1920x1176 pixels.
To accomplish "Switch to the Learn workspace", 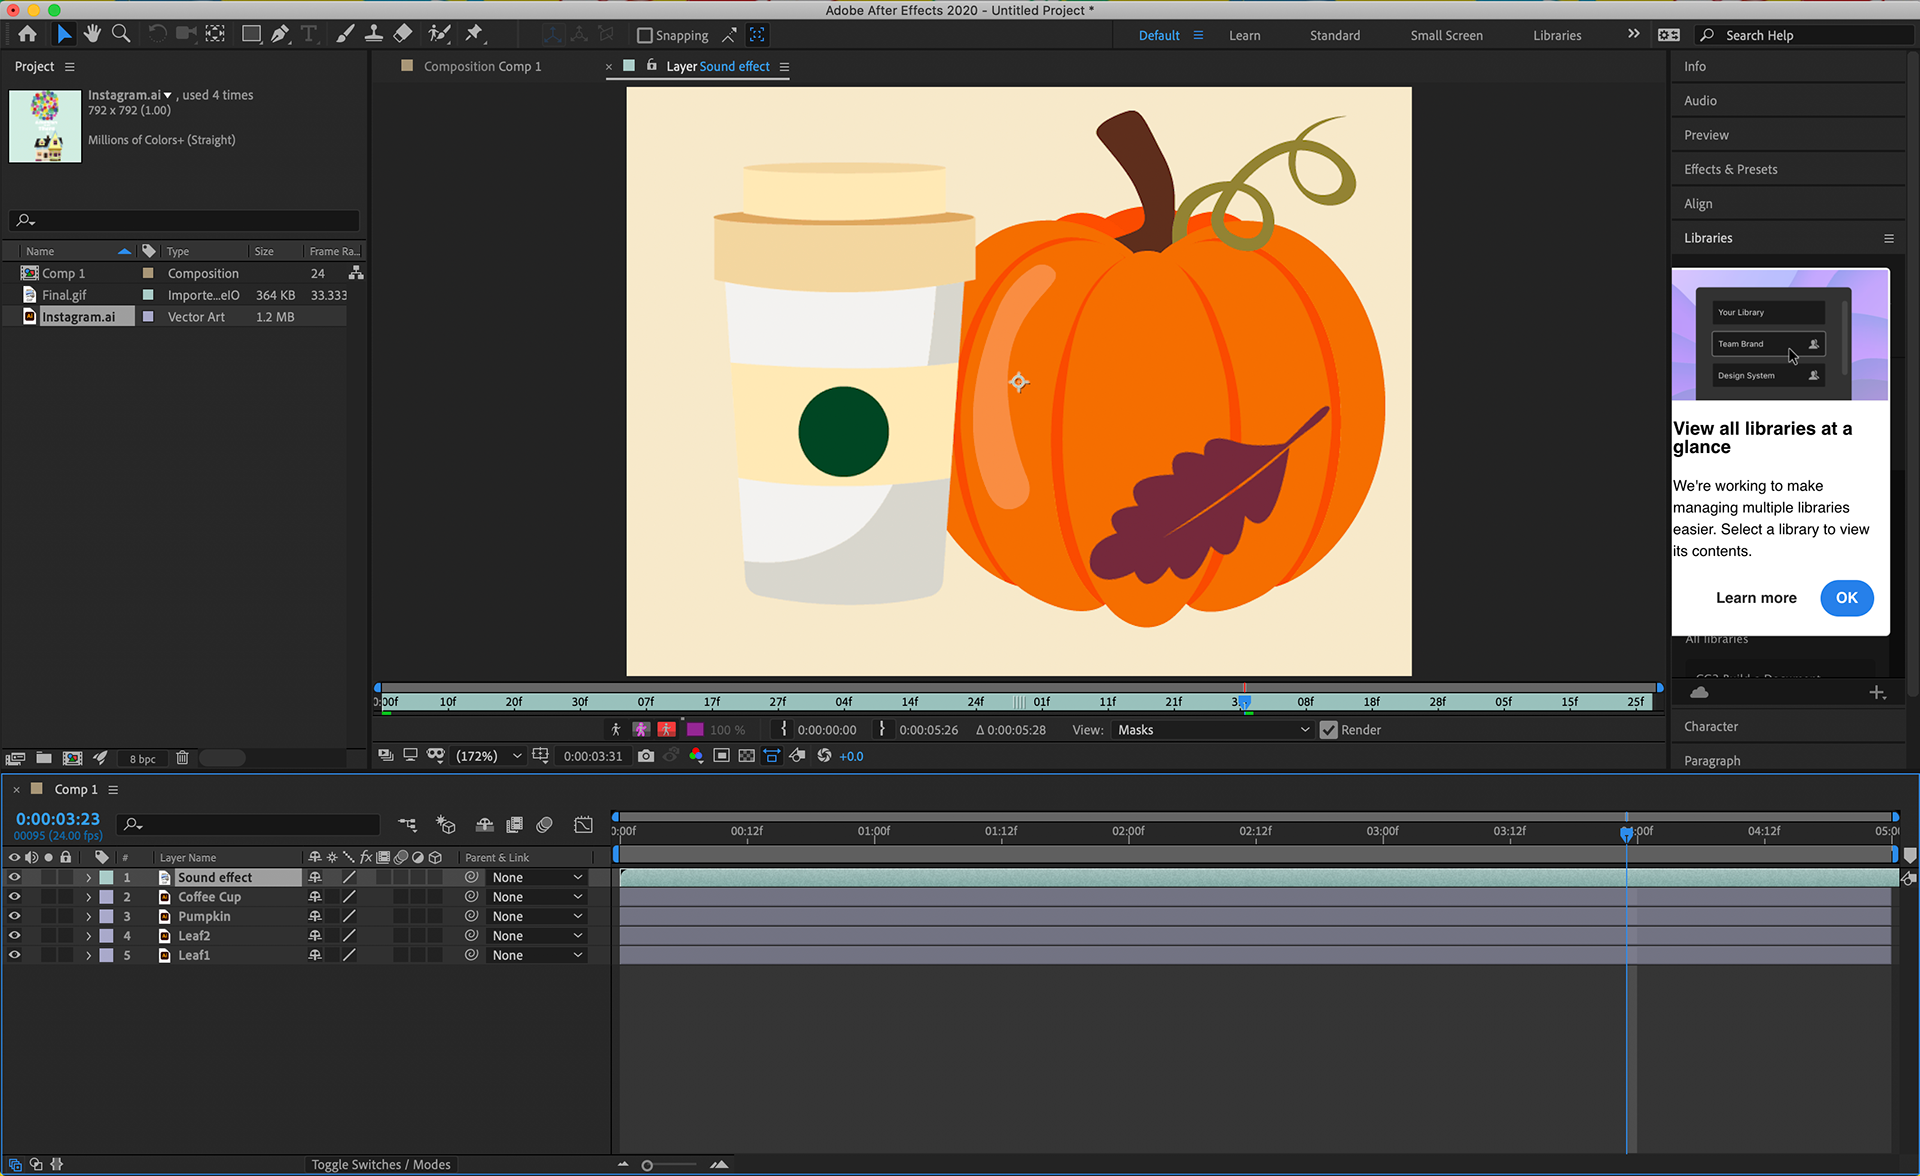I will 1244,35.
